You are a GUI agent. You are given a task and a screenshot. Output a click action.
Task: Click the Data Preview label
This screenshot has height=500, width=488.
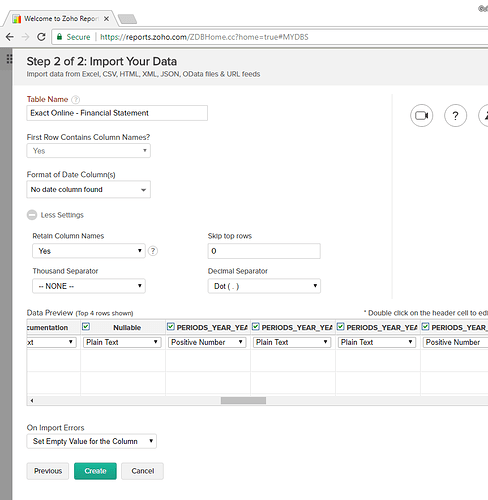[x=50, y=313]
